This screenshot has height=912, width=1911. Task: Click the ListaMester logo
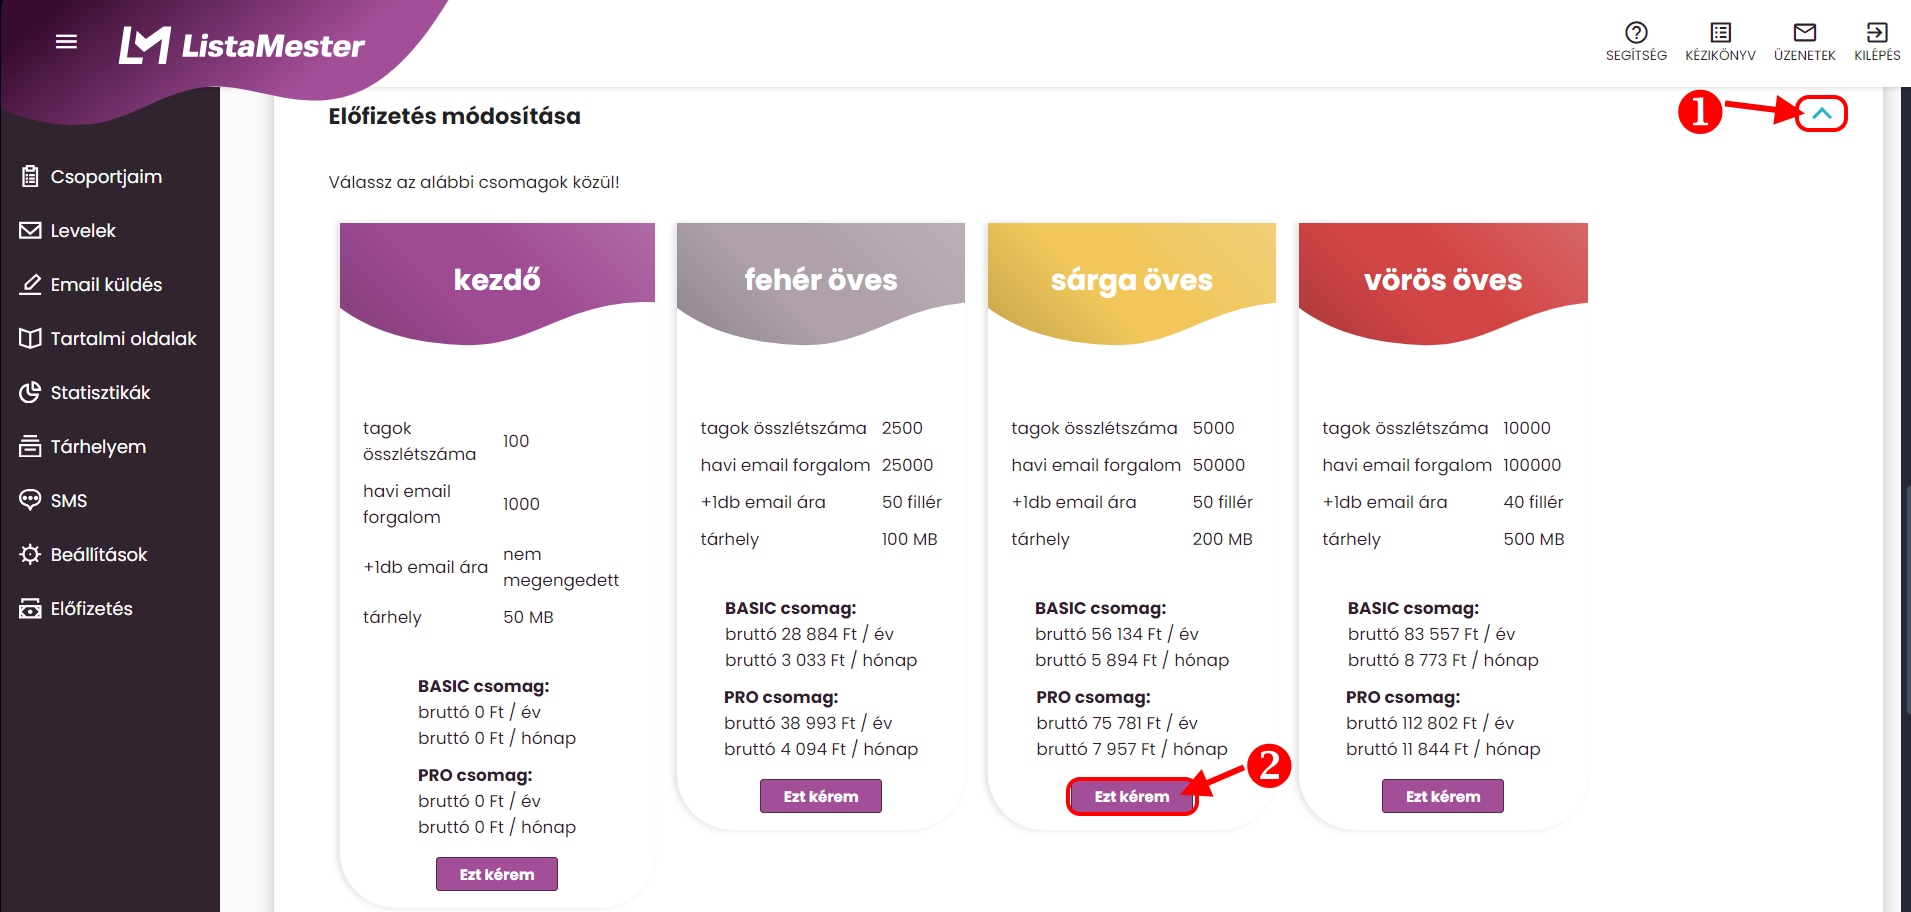click(242, 45)
